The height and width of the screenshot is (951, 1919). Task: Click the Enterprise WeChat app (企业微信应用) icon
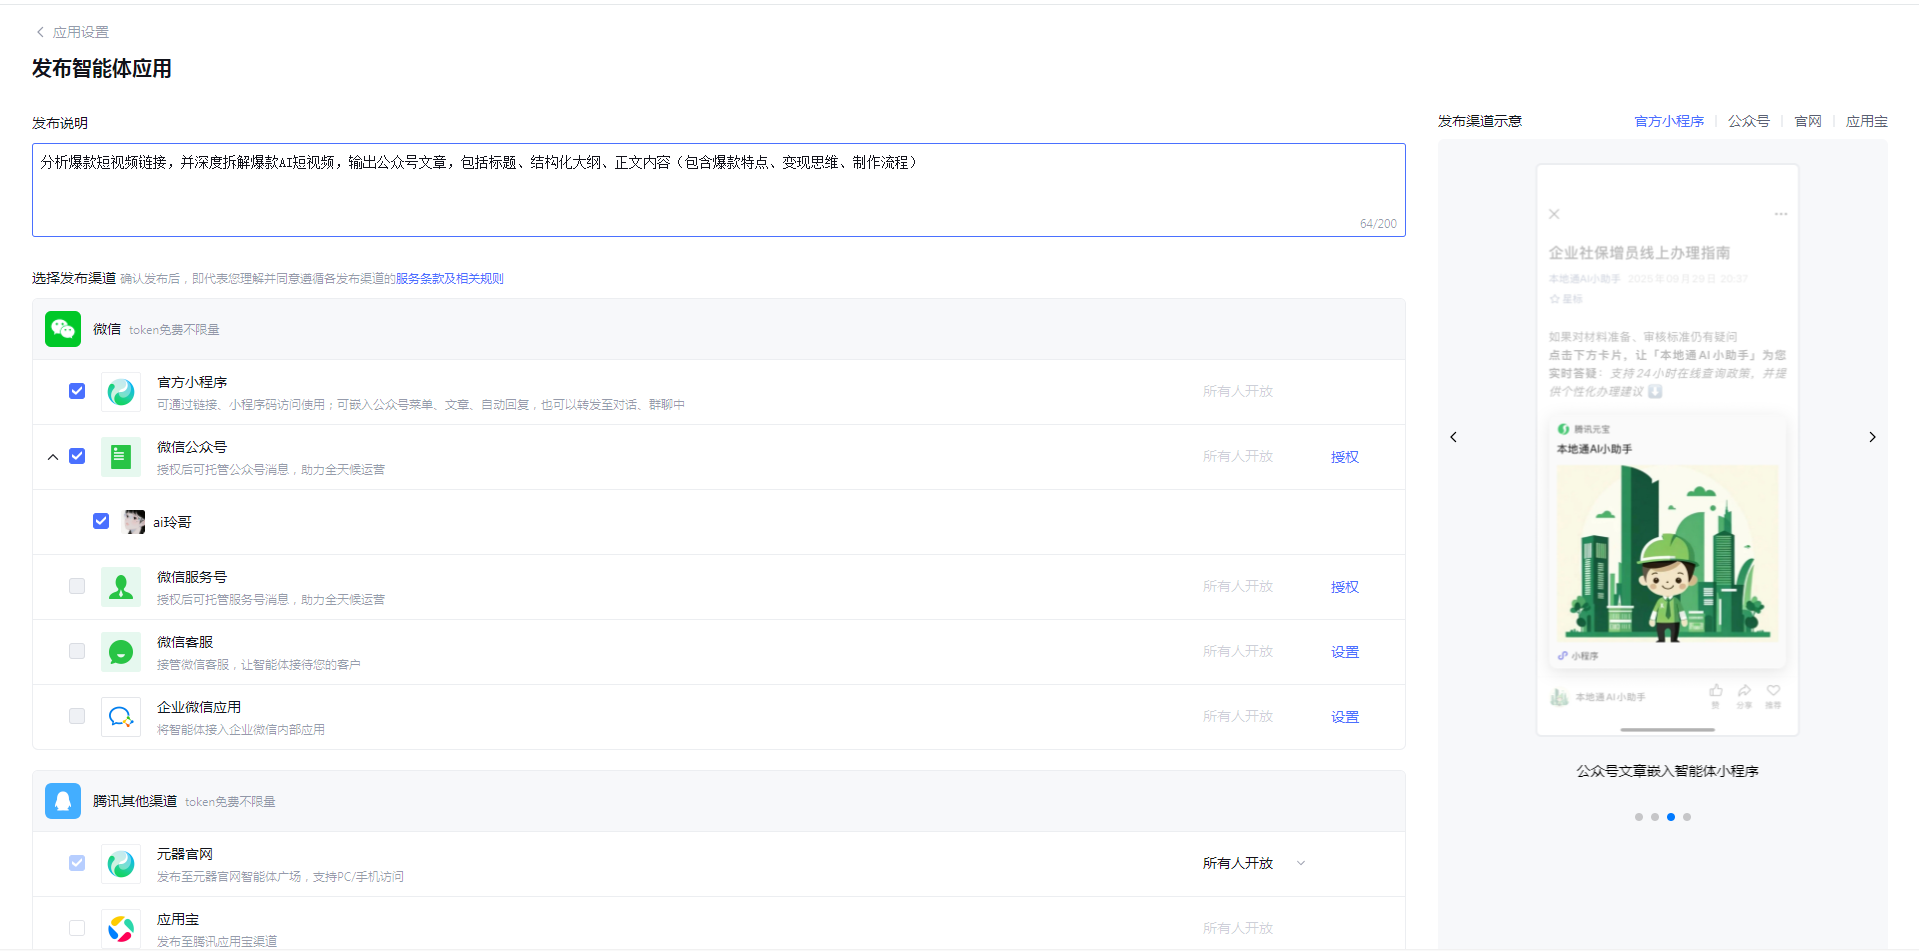(x=121, y=717)
